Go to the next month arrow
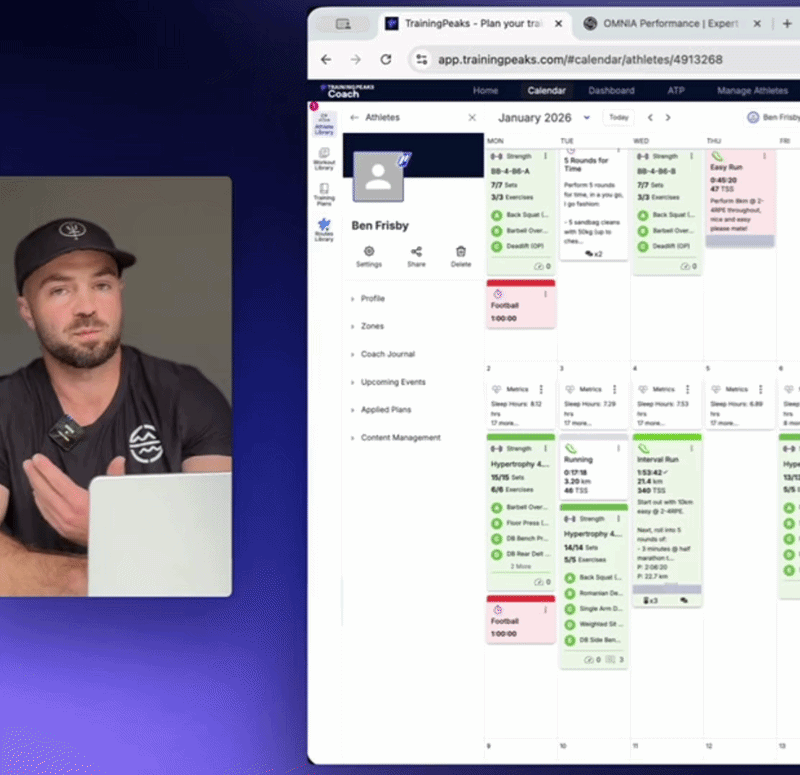The height and width of the screenshot is (775, 800). point(668,117)
